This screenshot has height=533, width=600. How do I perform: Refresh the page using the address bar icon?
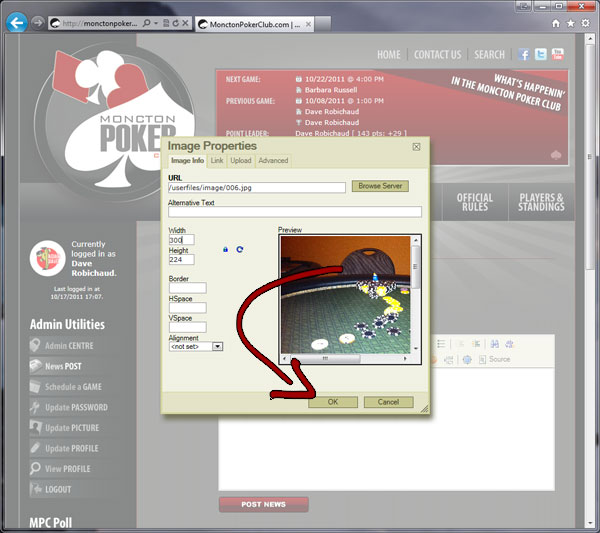(175, 23)
